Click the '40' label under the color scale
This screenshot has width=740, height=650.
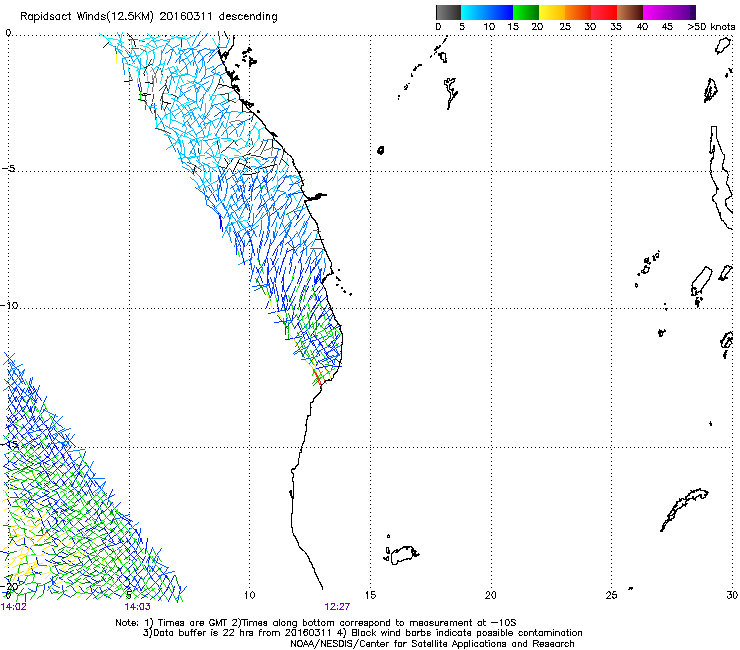click(642, 27)
